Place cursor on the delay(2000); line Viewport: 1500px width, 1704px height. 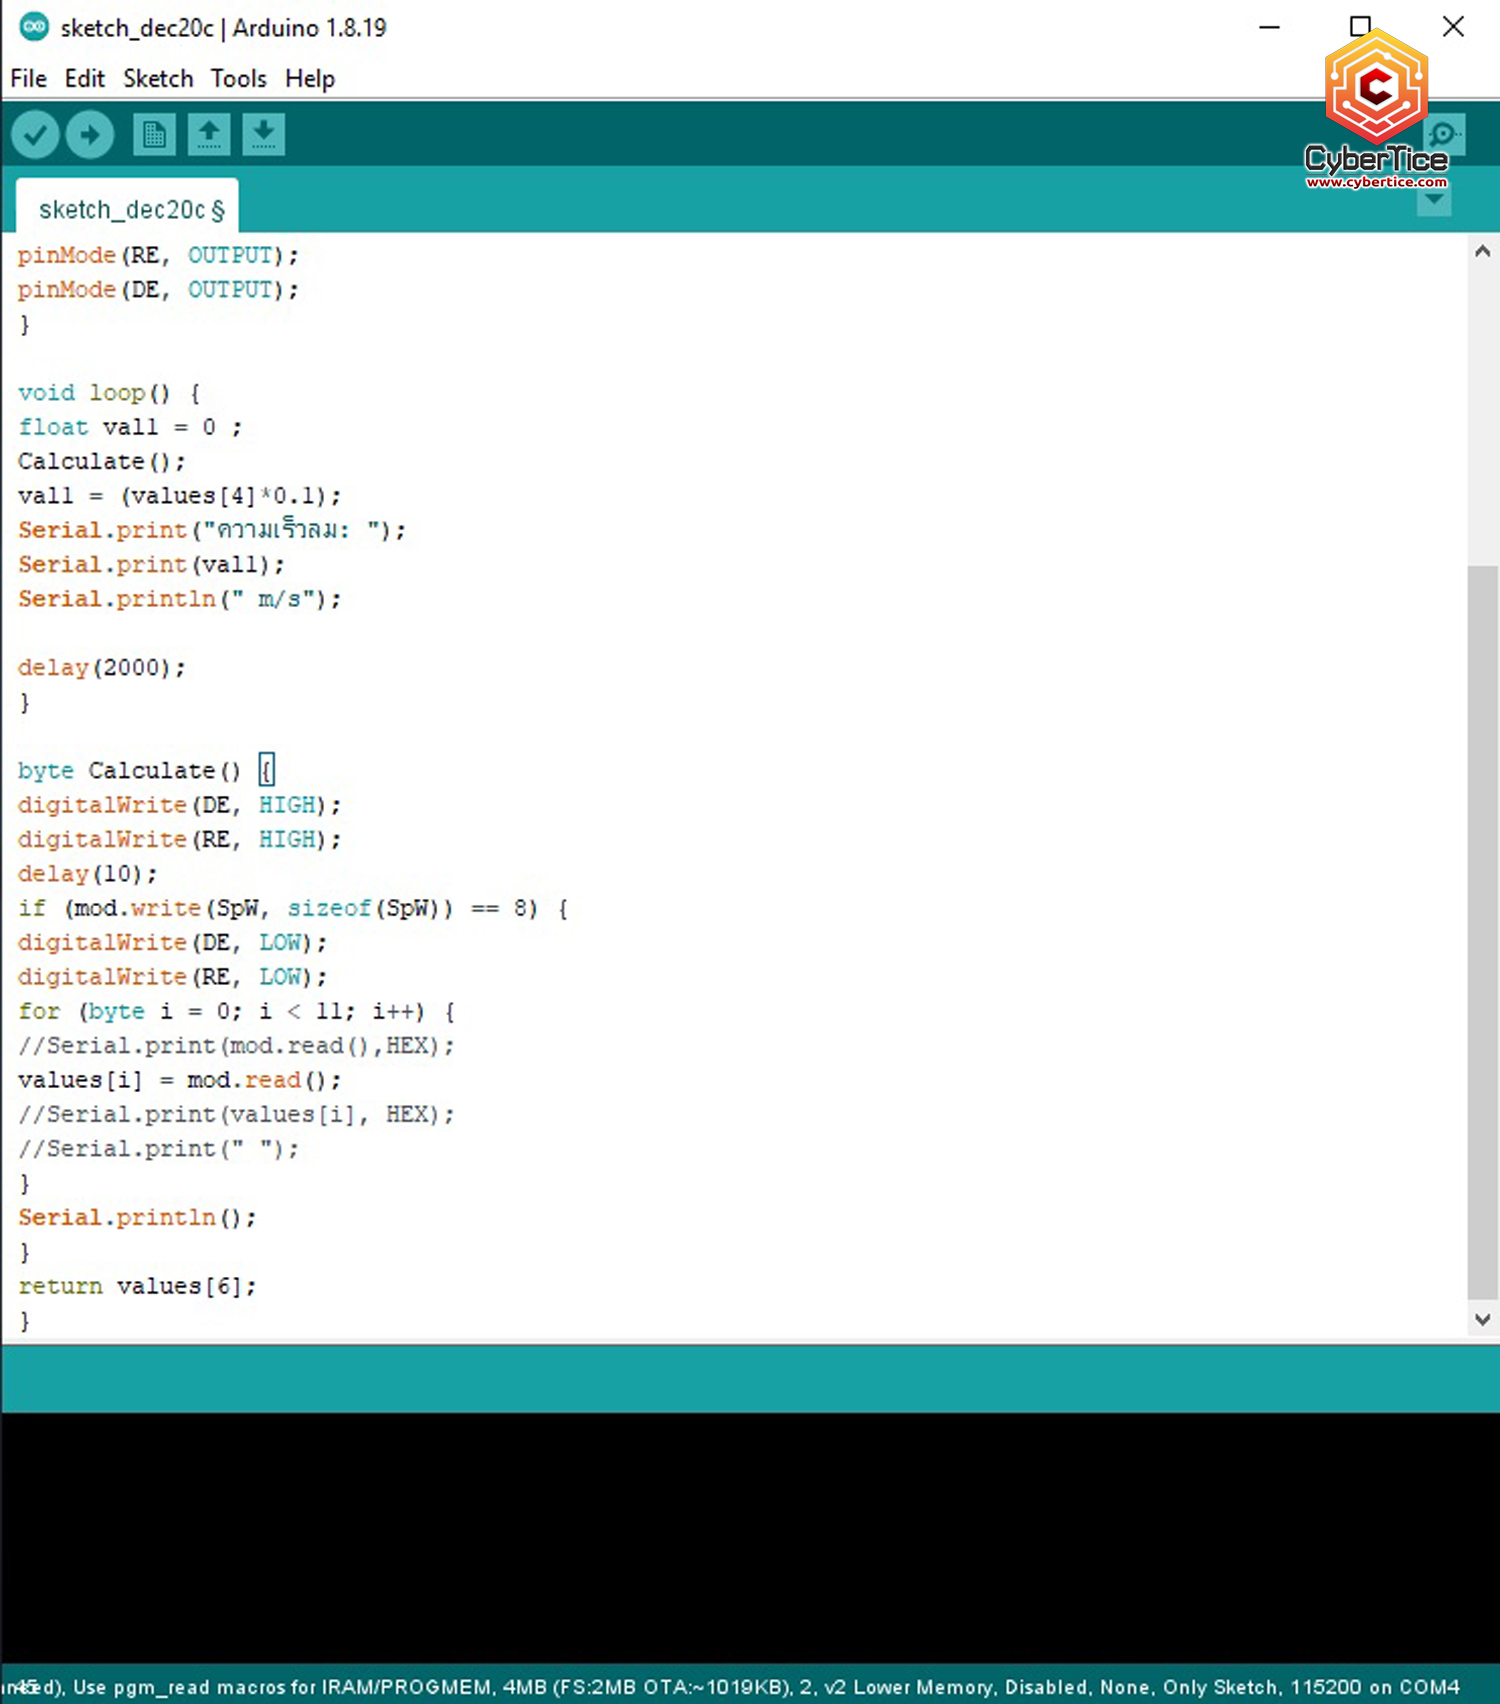[102, 667]
